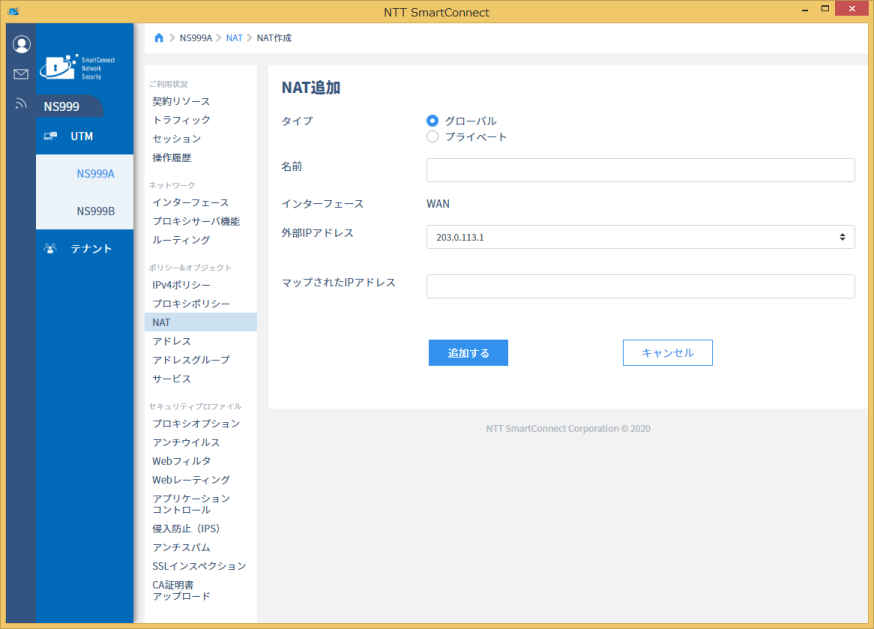874x629 pixels.
Task: Open the 外部IPアドレス dropdown
Action: 640,237
